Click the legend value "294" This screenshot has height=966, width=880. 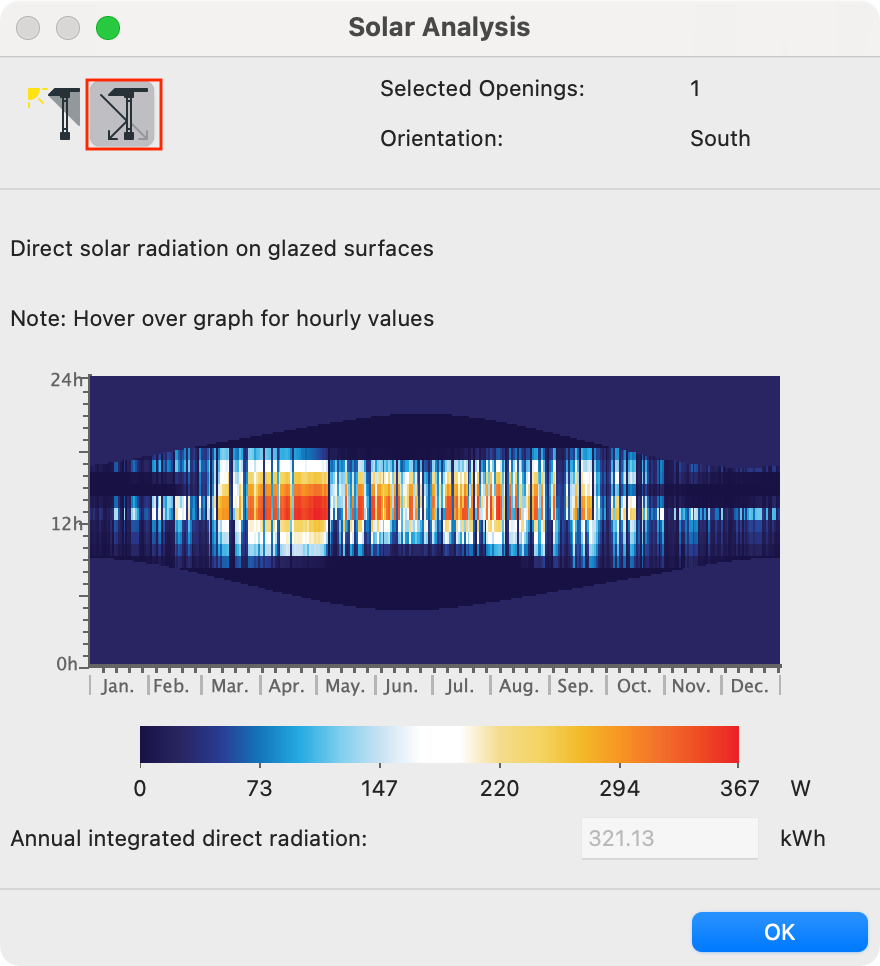point(619,788)
